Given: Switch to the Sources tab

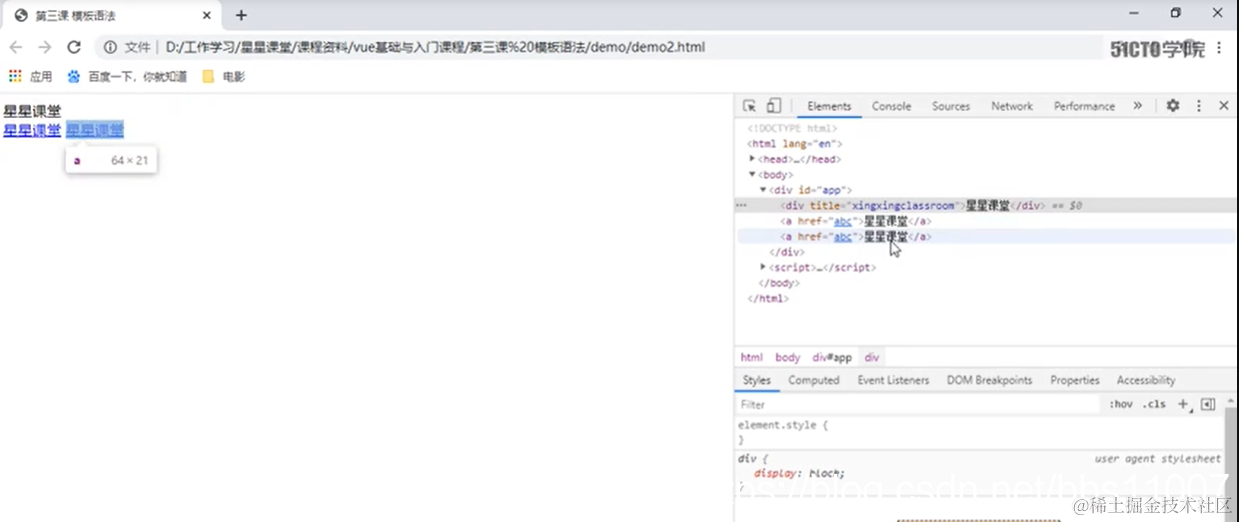Looking at the screenshot, I should pos(951,106).
